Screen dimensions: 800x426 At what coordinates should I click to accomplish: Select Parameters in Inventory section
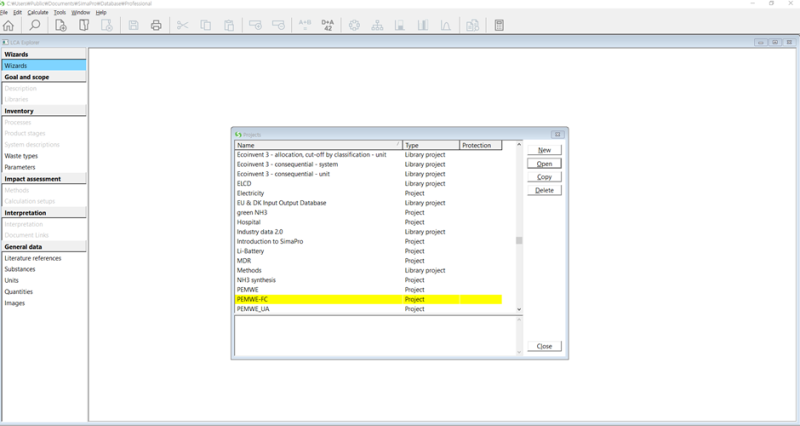(x=20, y=167)
